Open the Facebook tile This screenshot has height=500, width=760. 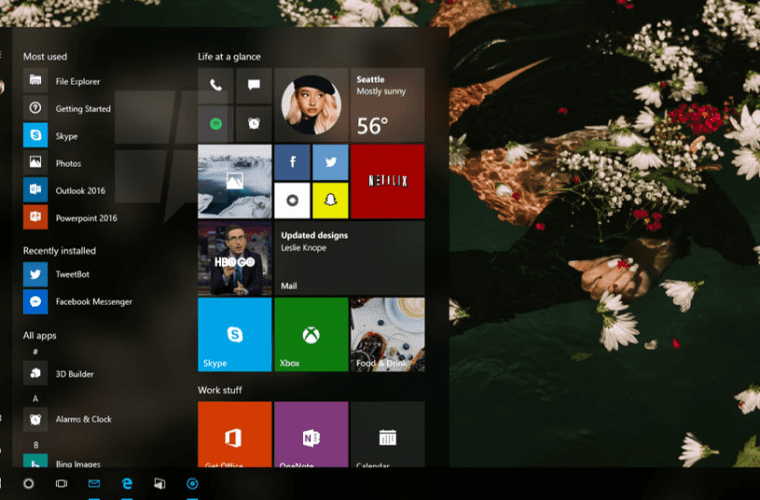pos(292,161)
